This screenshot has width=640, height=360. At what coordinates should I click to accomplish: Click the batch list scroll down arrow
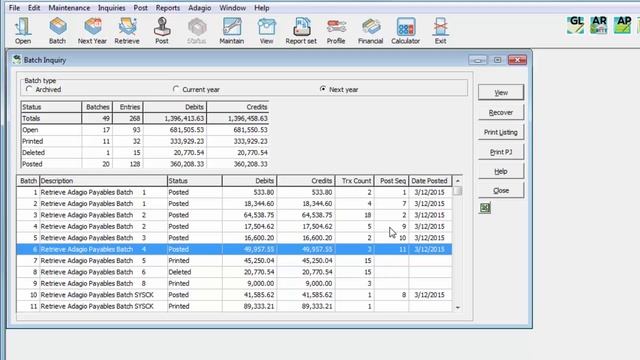click(458, 308)
